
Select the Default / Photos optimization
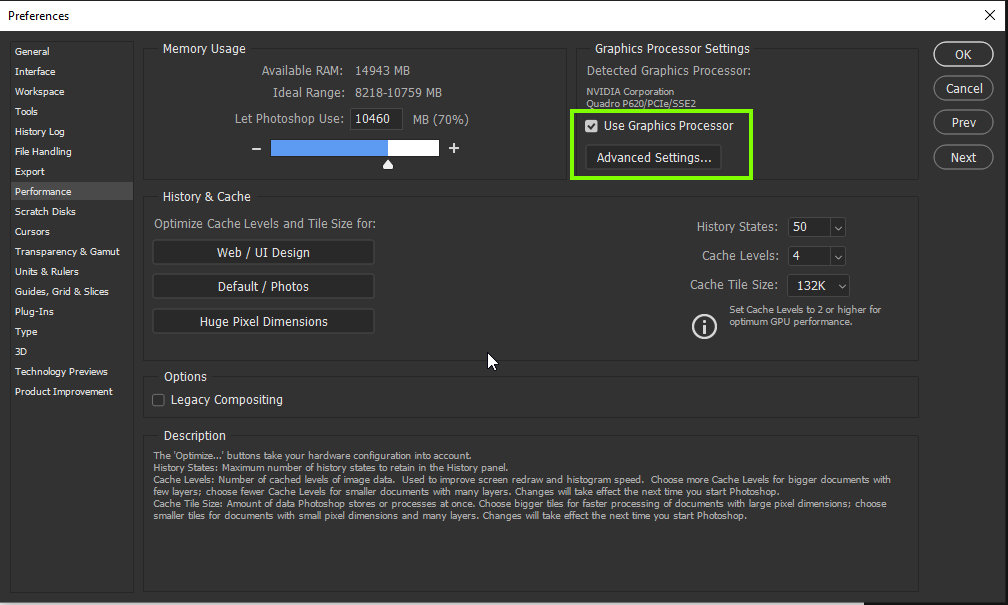pos(262,286)
